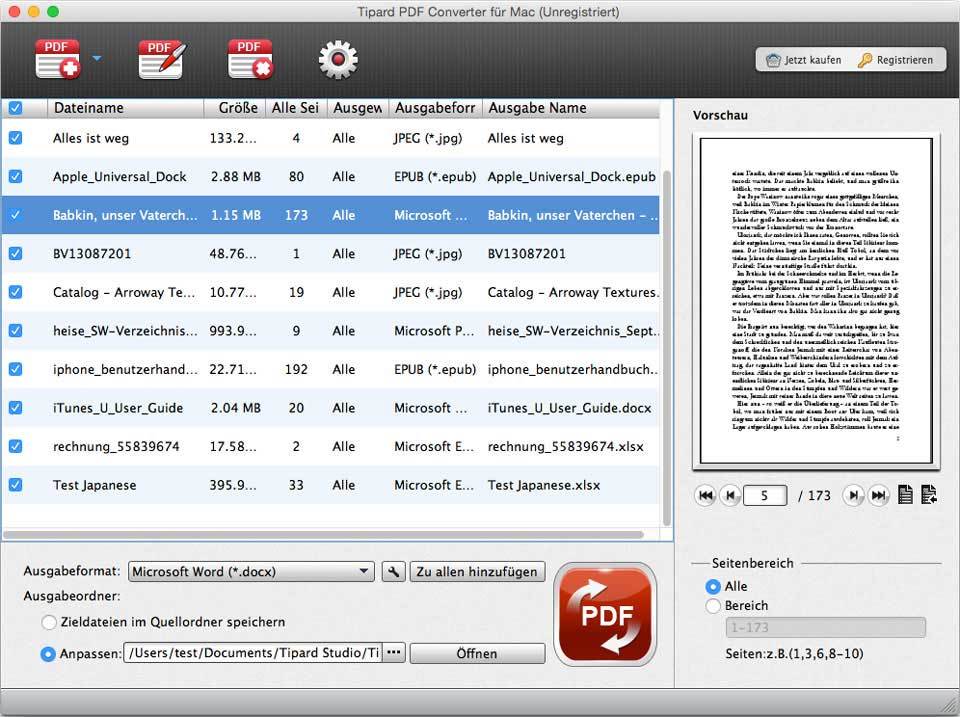Uncheck Catalog - Arroway row checkbox
This screenshot has height=717, width=960.
(x=15, y=292)
